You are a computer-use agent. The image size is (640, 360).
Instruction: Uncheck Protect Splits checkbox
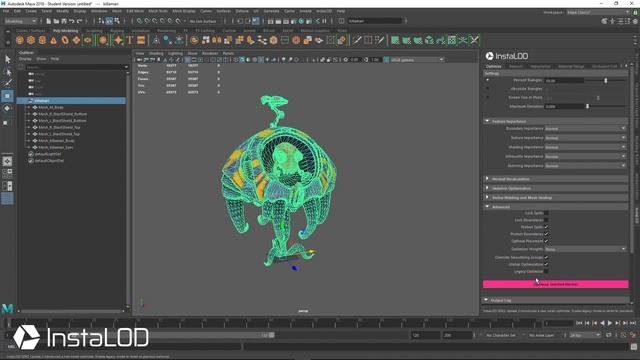tap(546, 227)
